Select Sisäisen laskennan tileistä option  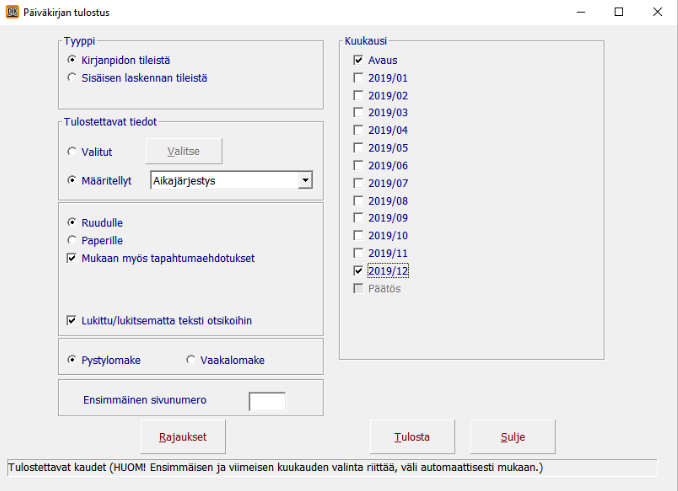coord(72,77)
